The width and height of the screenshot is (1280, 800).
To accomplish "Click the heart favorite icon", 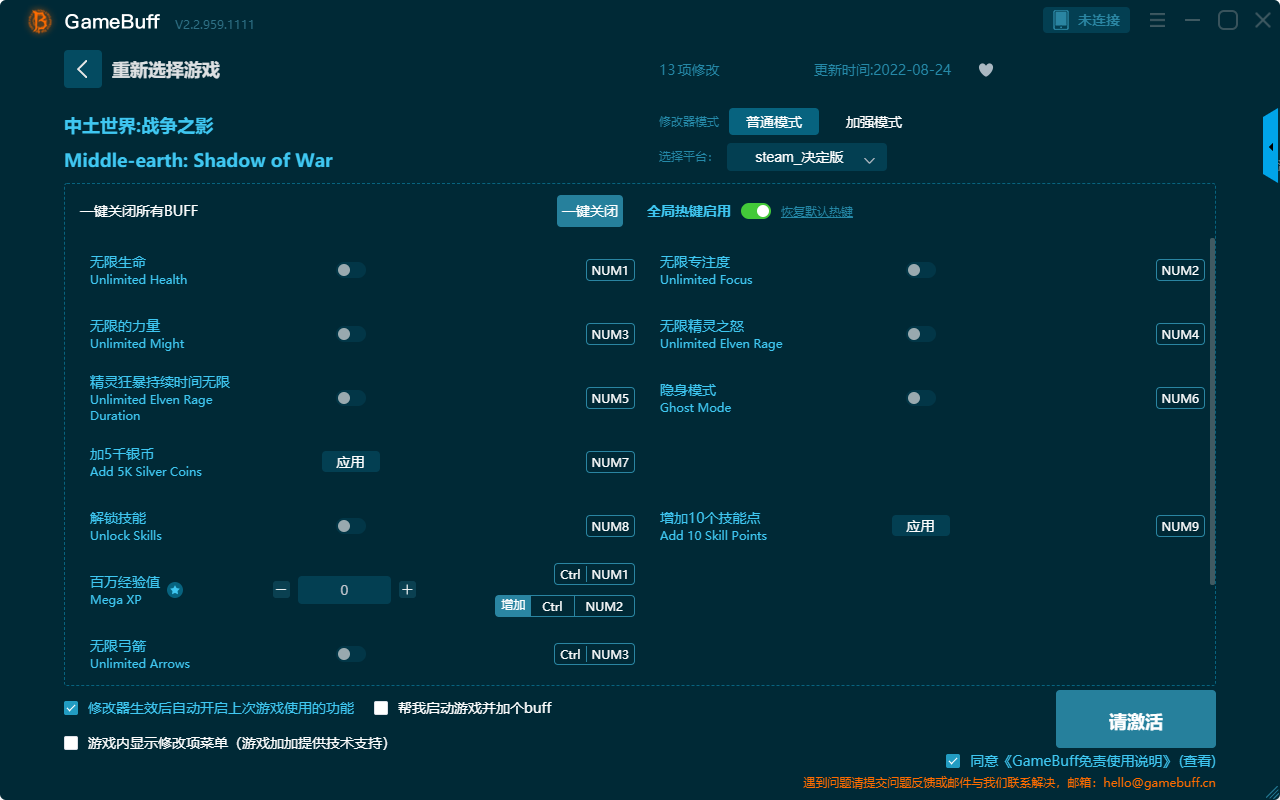I will coord(985,70).
